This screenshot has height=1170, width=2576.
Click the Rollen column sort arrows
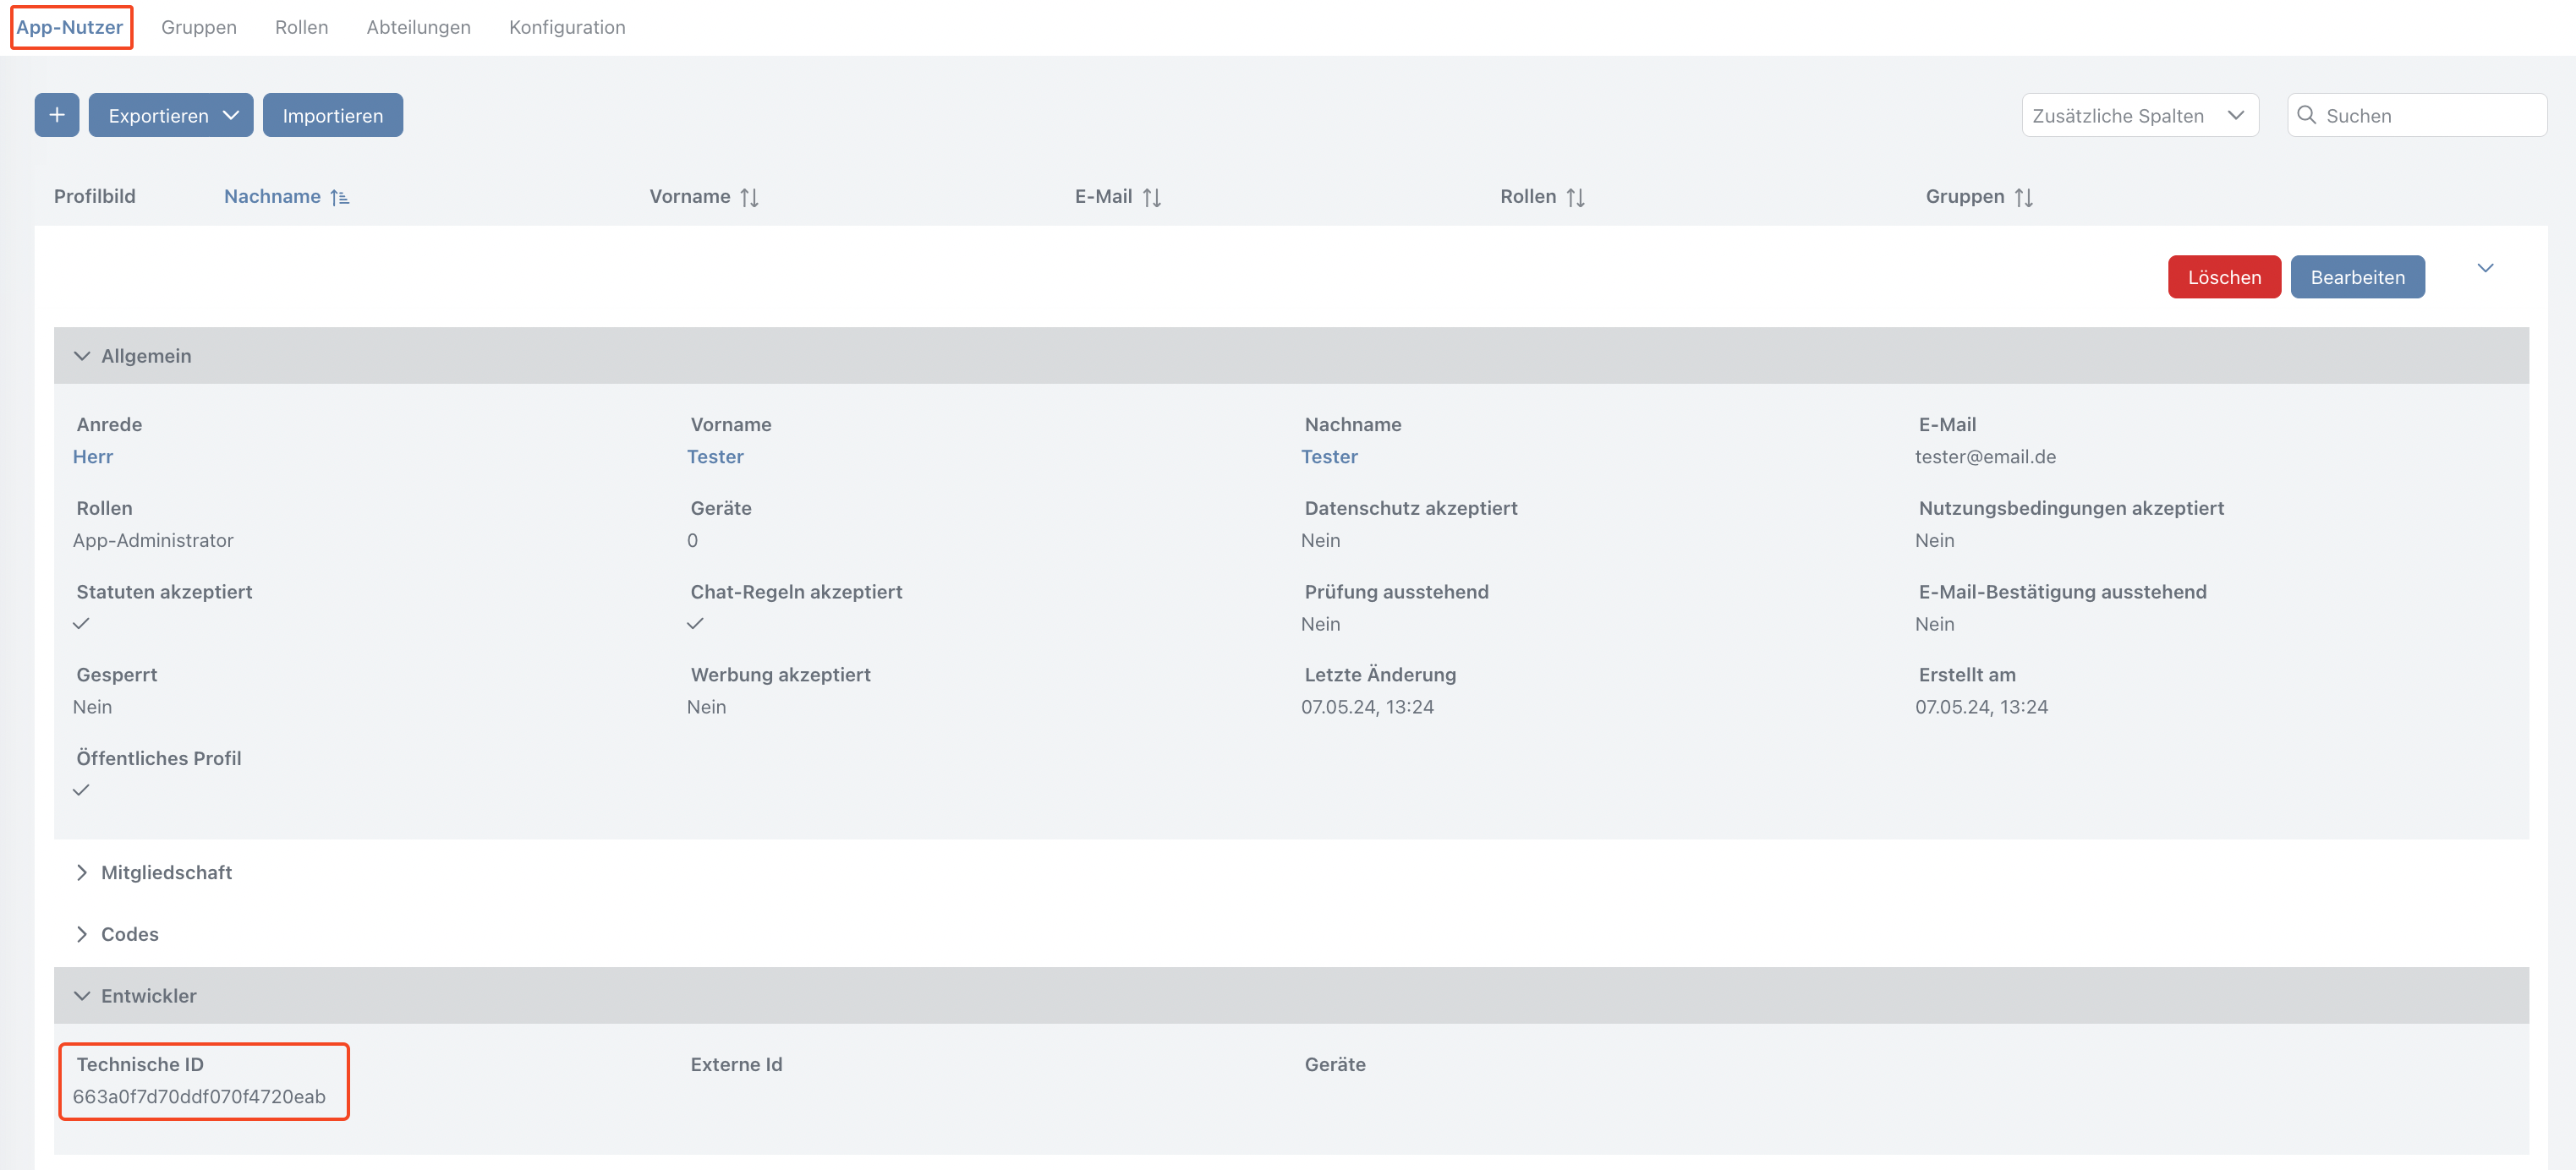point(1576,198)
